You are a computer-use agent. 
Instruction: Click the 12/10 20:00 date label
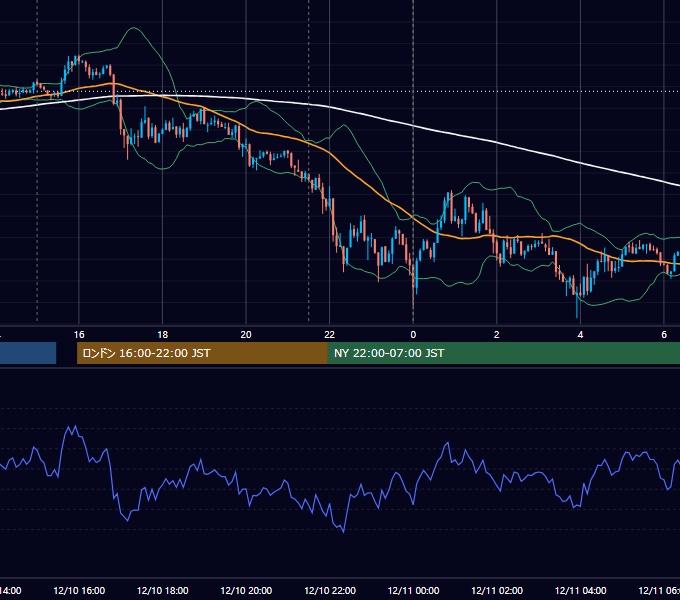[246, 590]
